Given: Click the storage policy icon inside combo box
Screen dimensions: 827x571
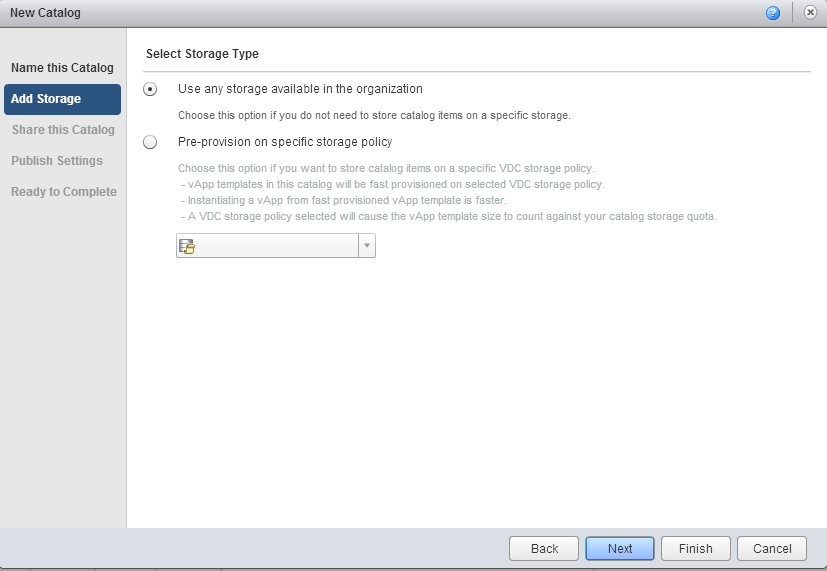Looking at the screenshot, I should tap(186, 247).
